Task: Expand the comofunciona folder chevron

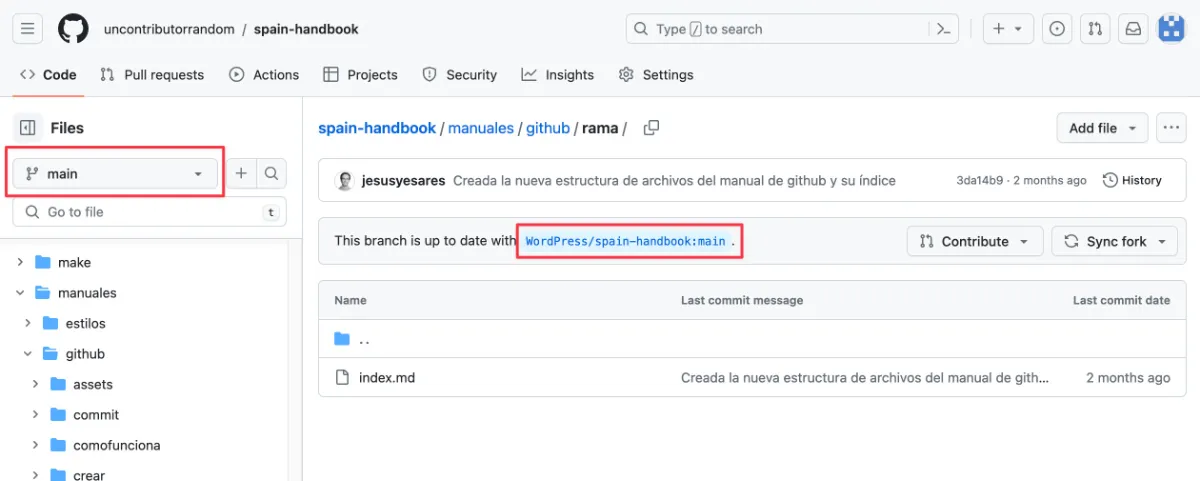Action: click(x=36, y=445)
